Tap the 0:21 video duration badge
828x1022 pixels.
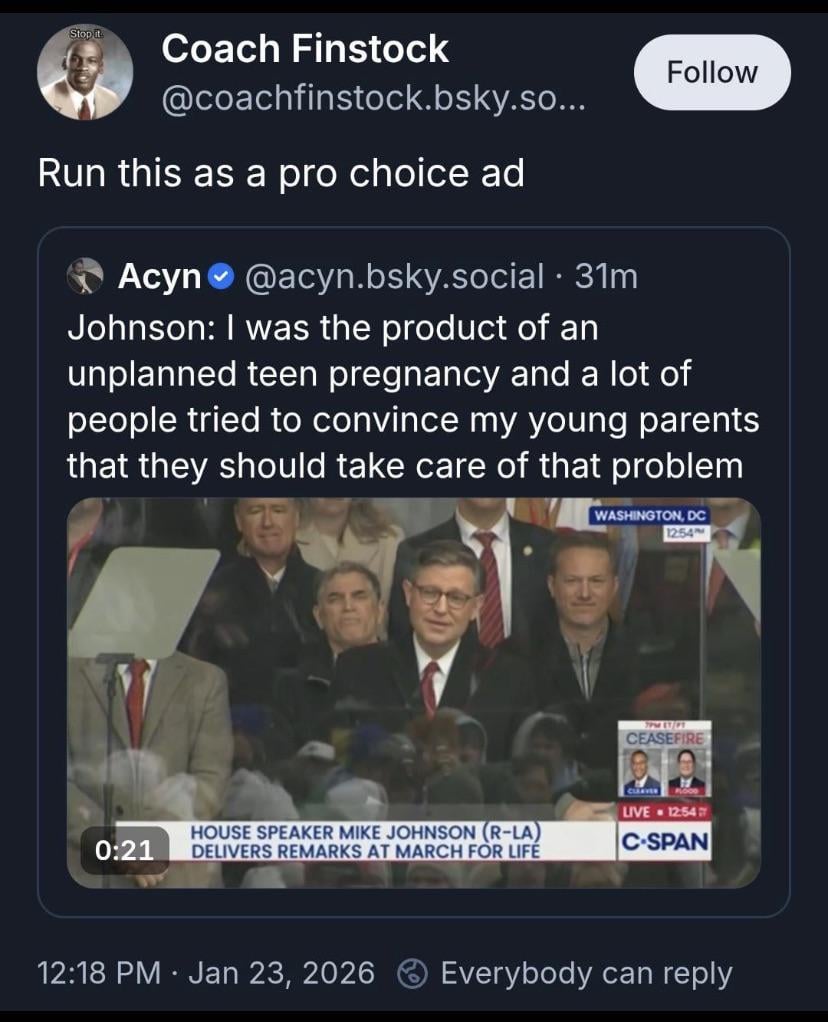coord(124,849)
